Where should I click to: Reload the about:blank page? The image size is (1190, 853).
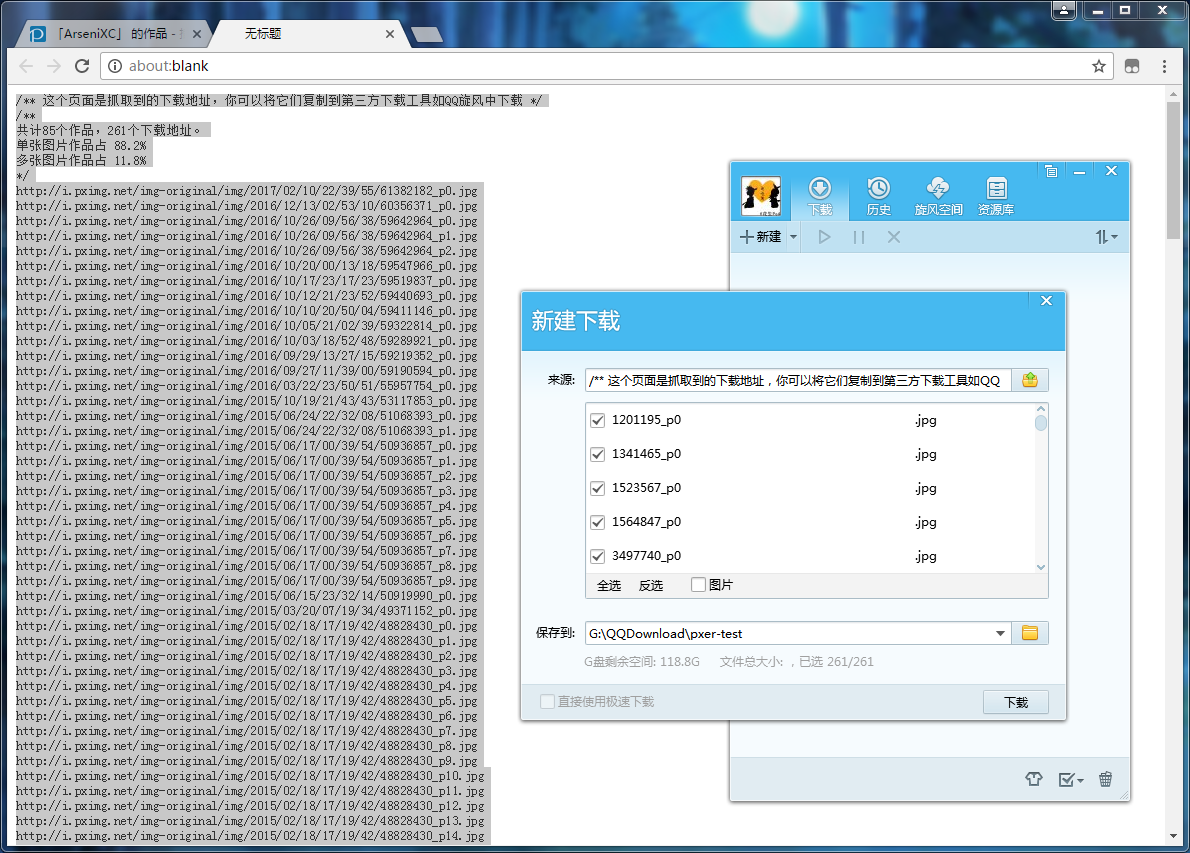[x=82, y=66]
